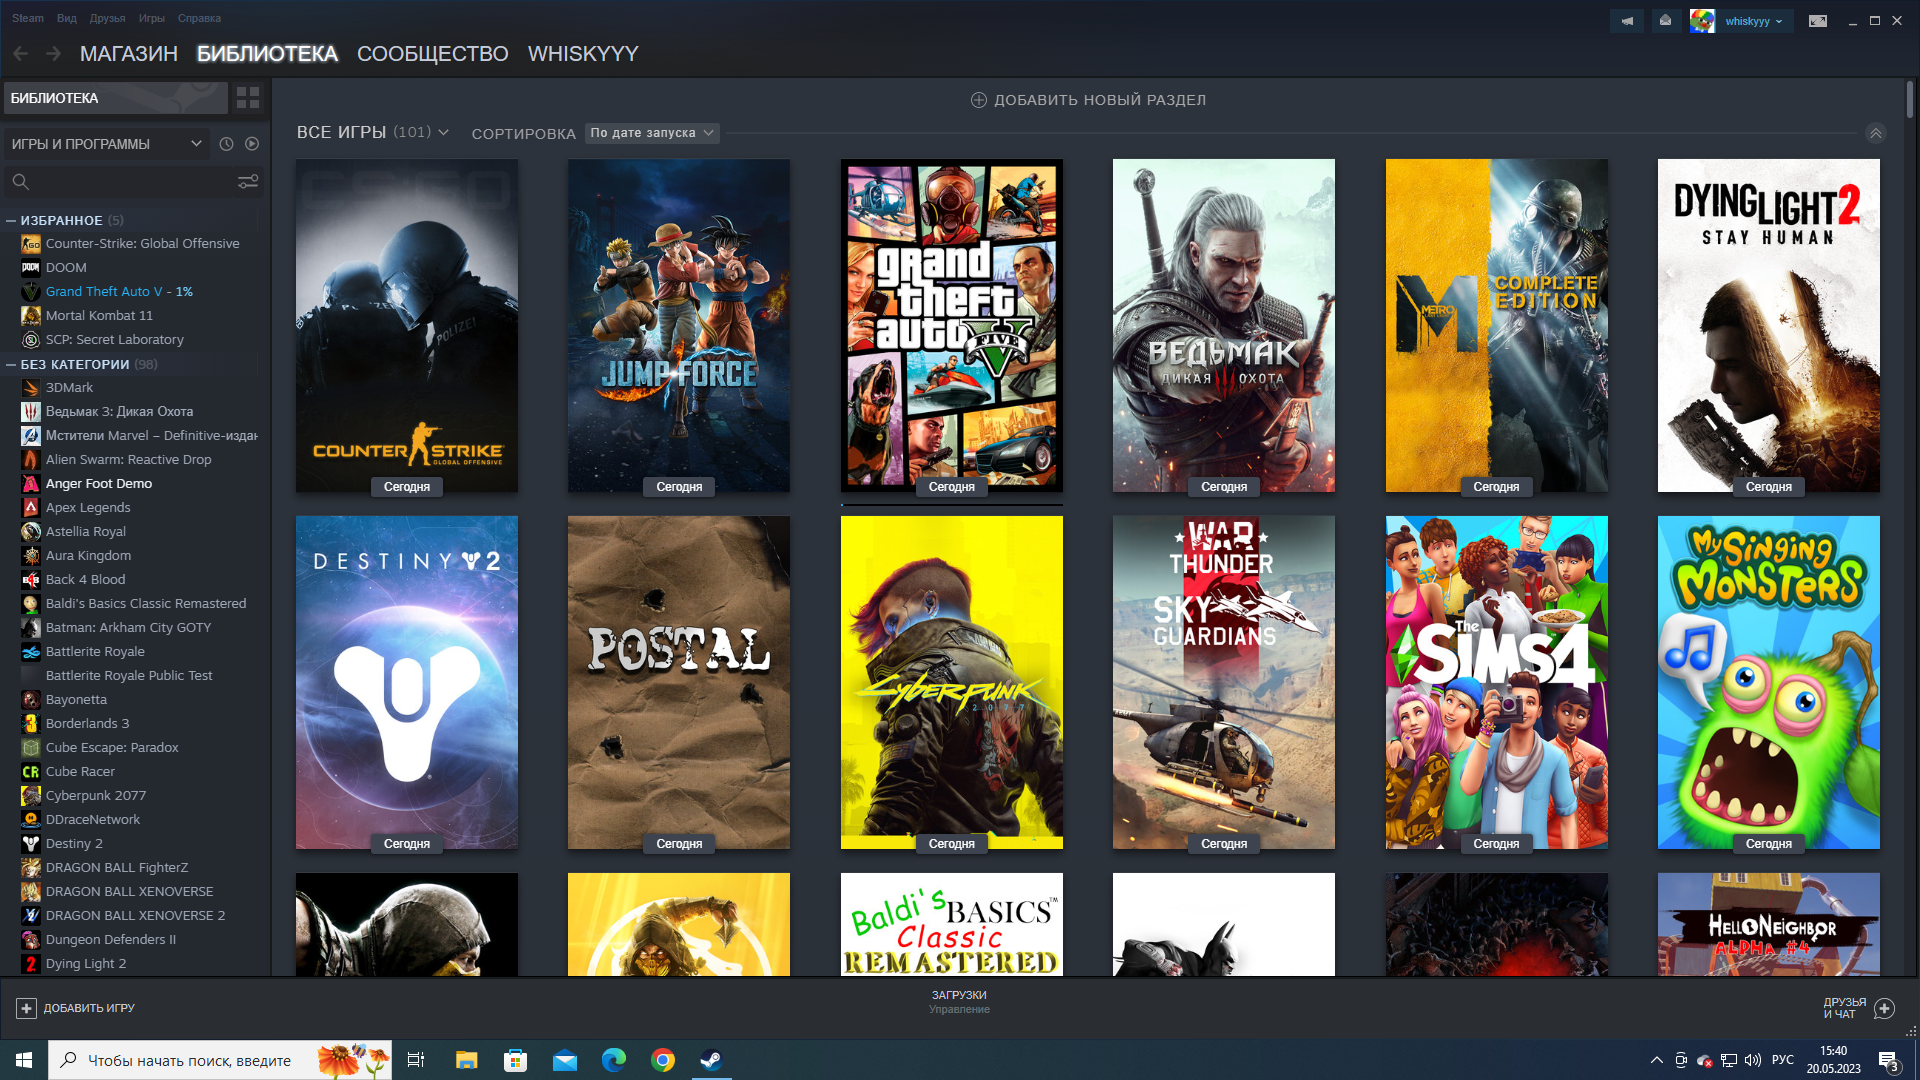Click the Library home button in sidebar

(116, 98)
